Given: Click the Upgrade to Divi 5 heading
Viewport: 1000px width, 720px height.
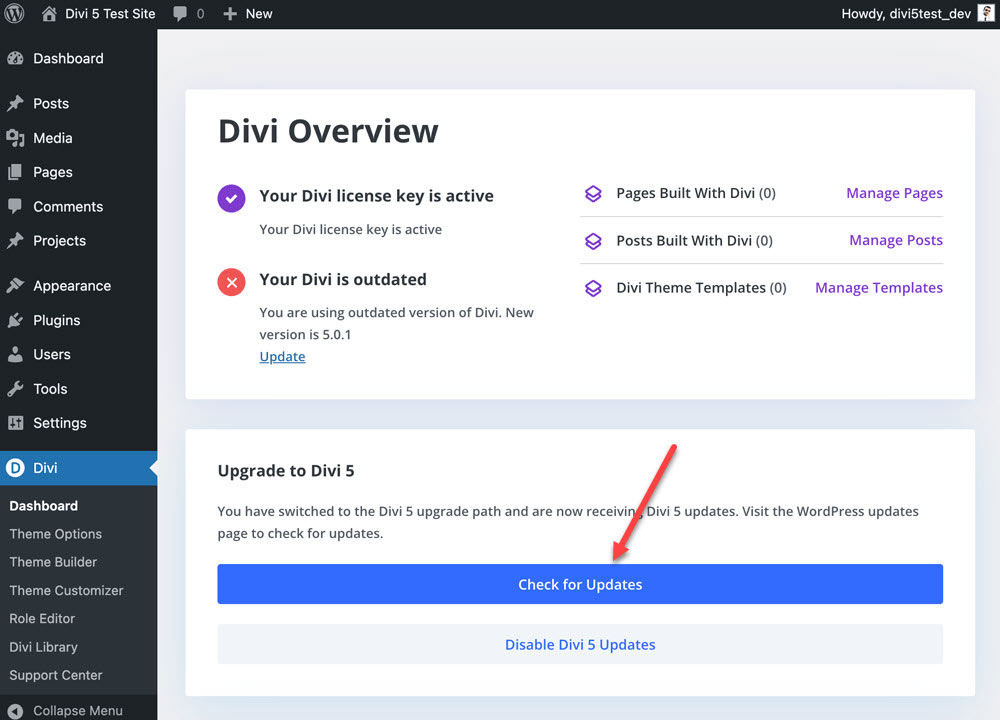Looking at the screenshot, I should click(286, 471).
